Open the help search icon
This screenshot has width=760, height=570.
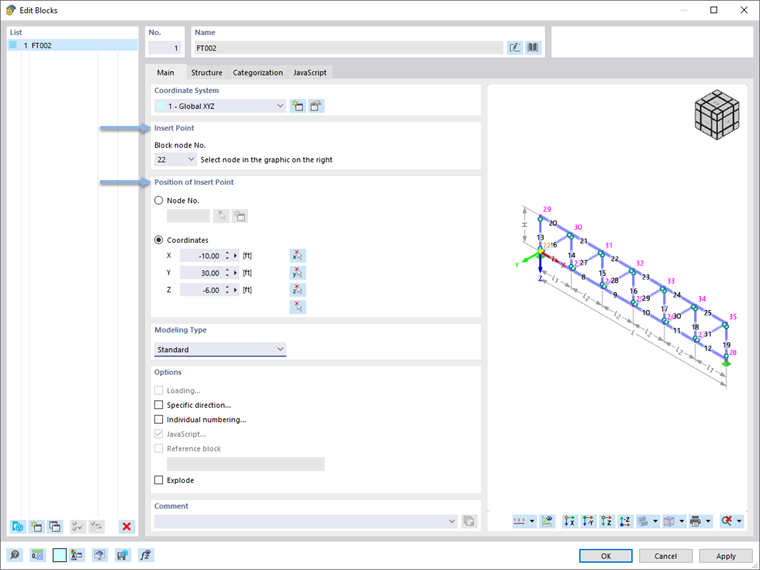[15, 555]
